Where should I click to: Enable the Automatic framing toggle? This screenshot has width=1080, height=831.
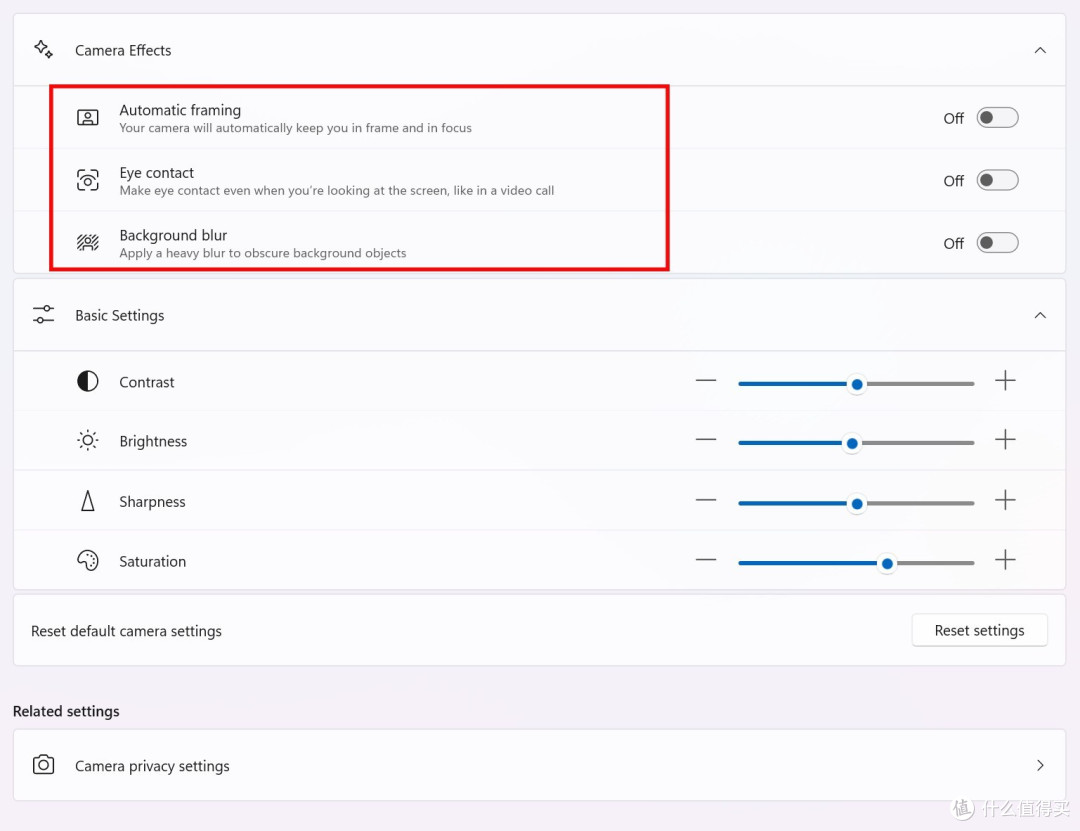pyautogui.click(x=997, y=118)
